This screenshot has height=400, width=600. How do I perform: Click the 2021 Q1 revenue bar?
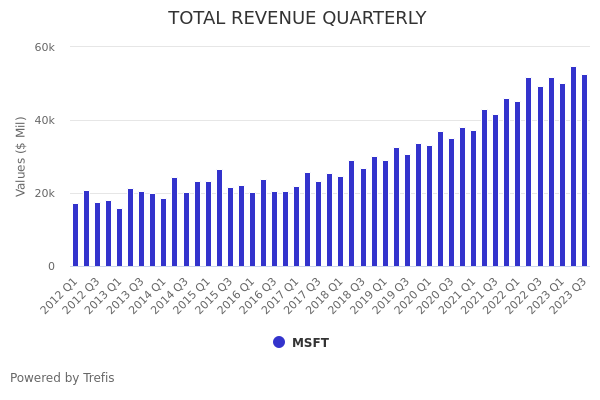click(x=474, y=199)
